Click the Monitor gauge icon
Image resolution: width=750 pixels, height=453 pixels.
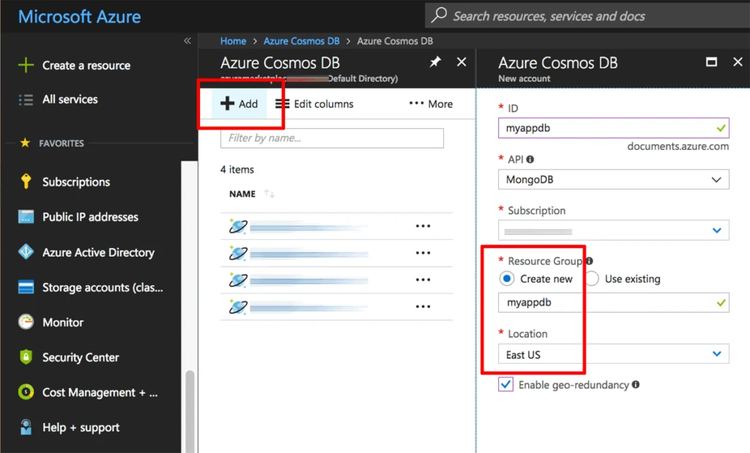coord(26,322)
